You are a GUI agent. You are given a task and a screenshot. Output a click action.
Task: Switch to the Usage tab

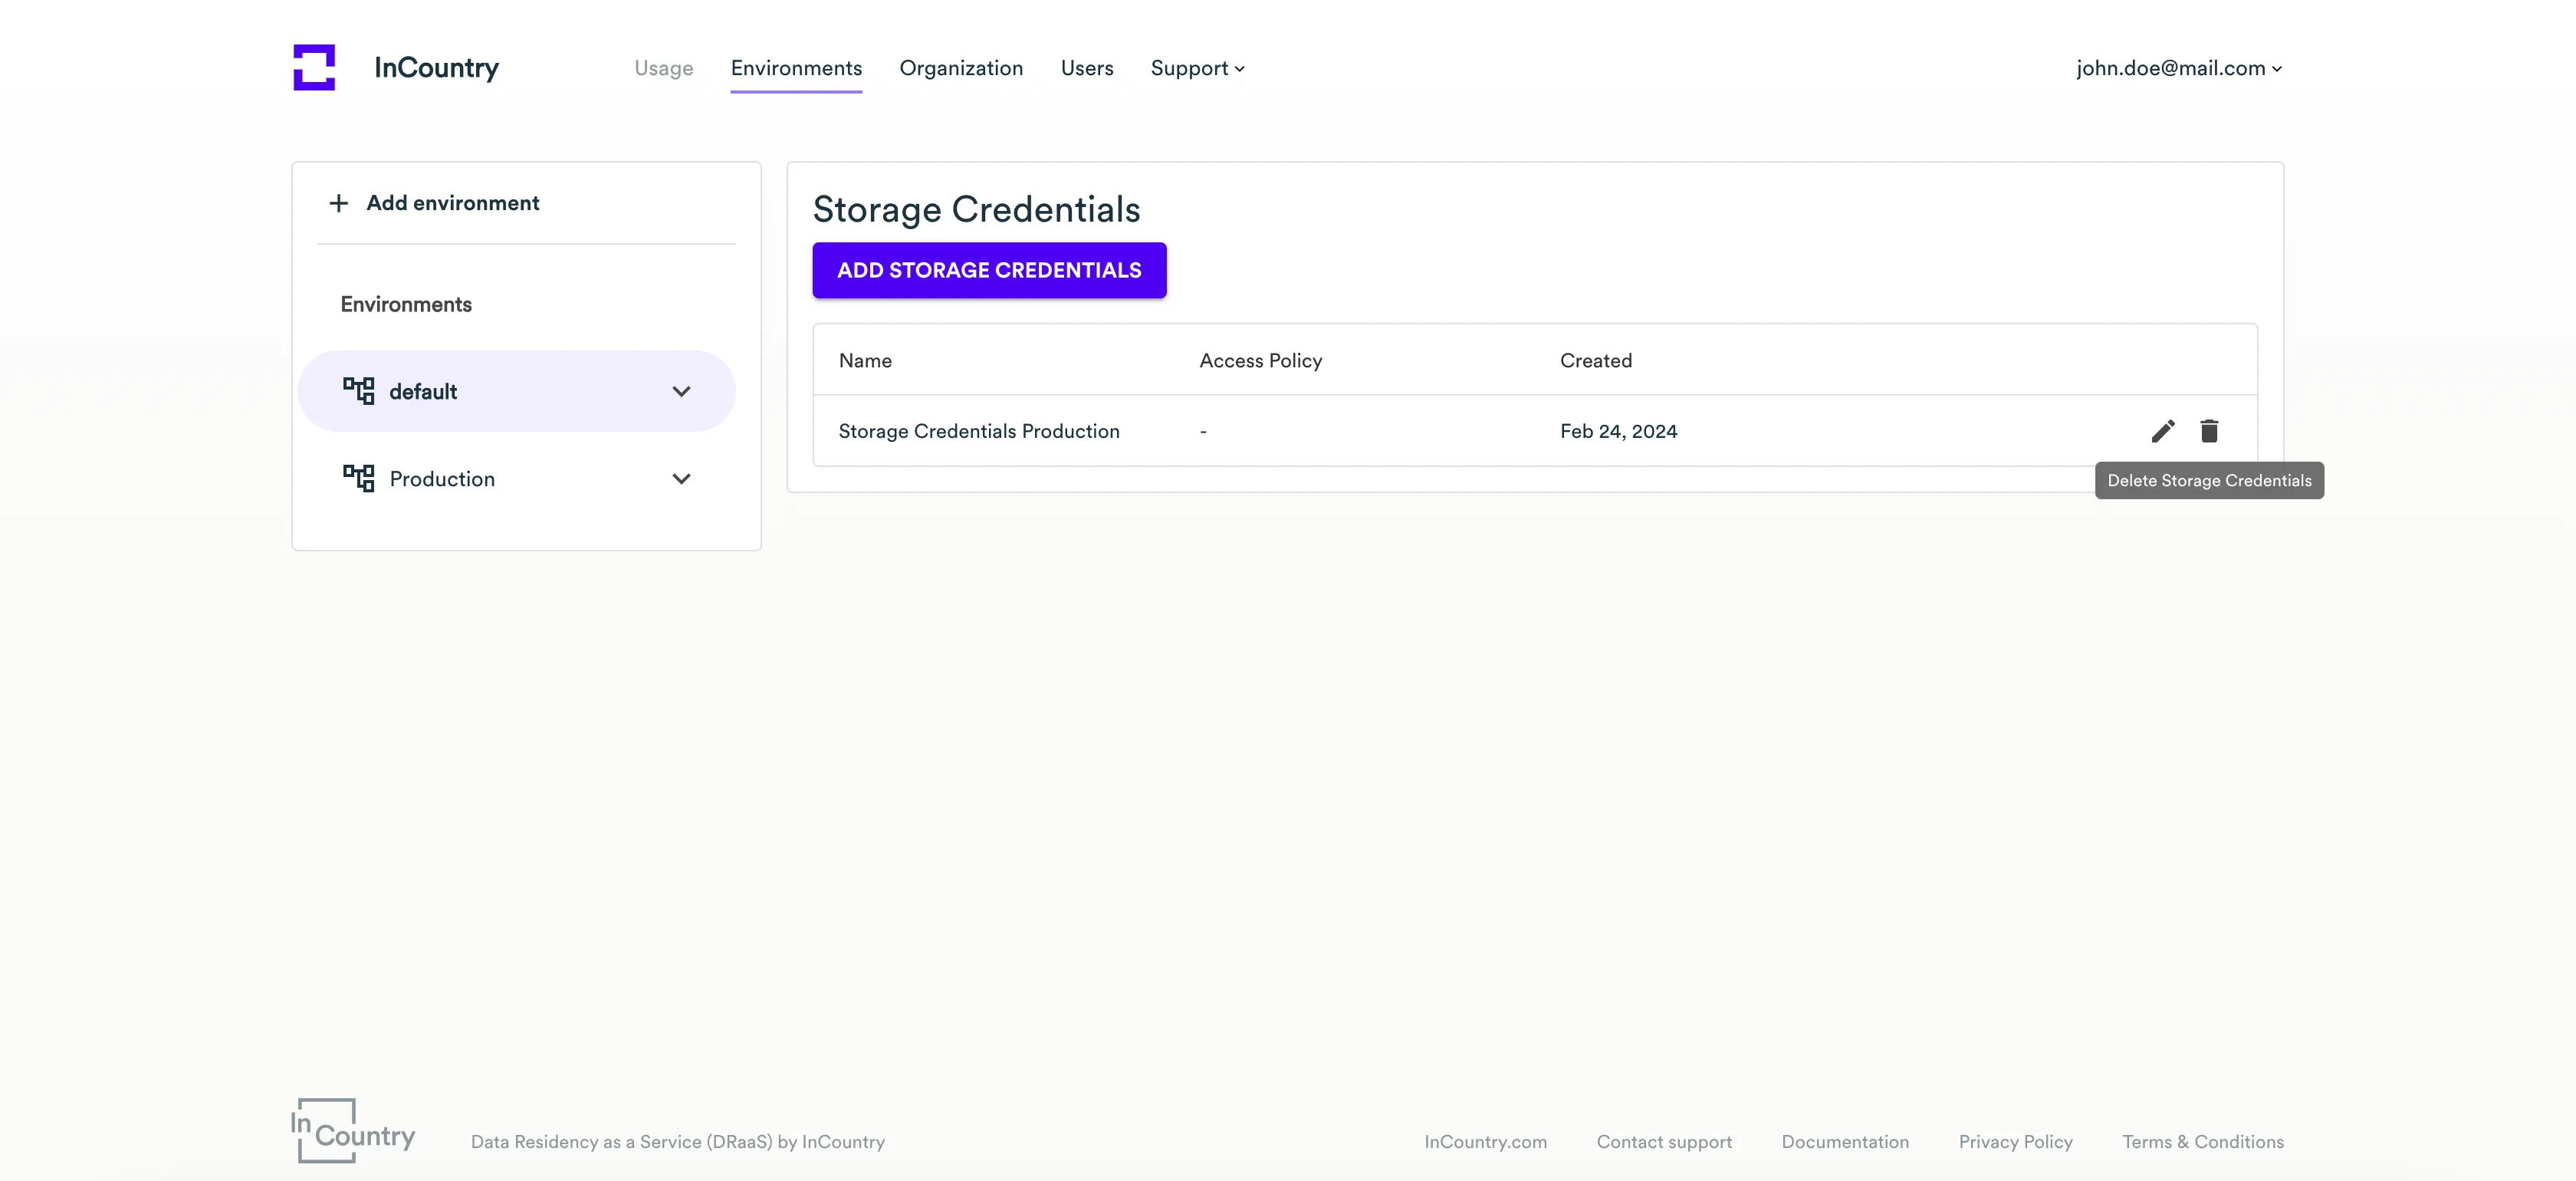[x=663, y=68]
